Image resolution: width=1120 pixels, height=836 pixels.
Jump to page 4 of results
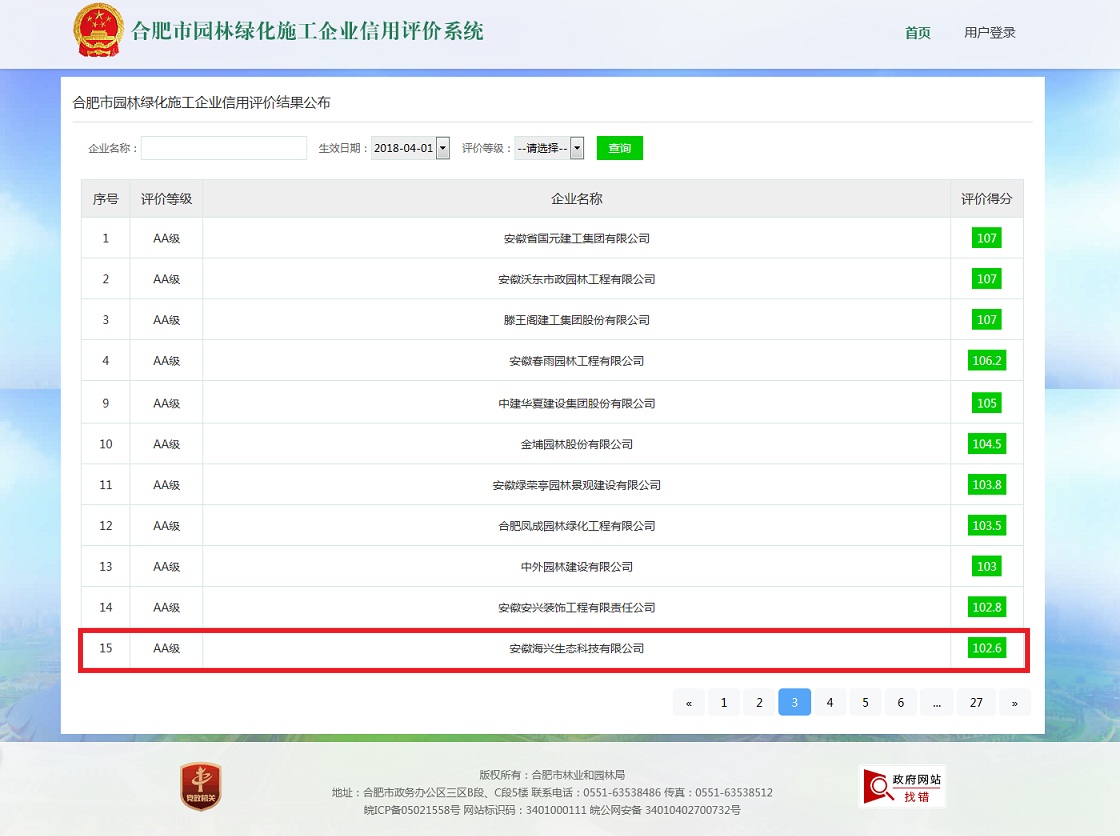(x=829, y=703)
